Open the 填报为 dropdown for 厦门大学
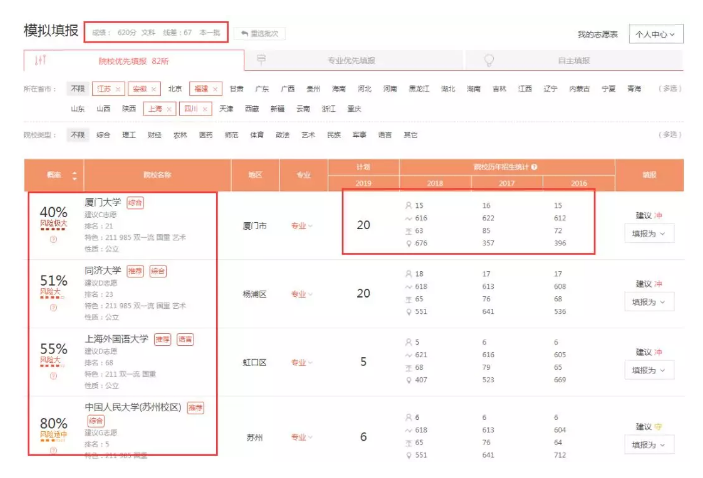 coord(648,234)
